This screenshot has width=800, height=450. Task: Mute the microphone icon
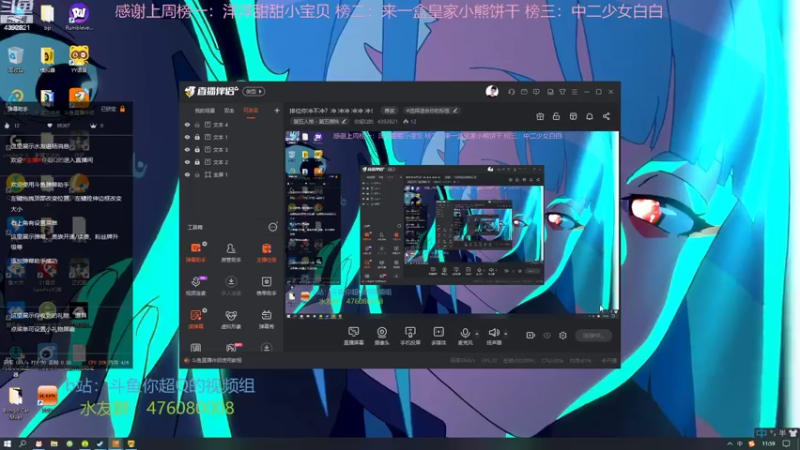click(465, 333)
